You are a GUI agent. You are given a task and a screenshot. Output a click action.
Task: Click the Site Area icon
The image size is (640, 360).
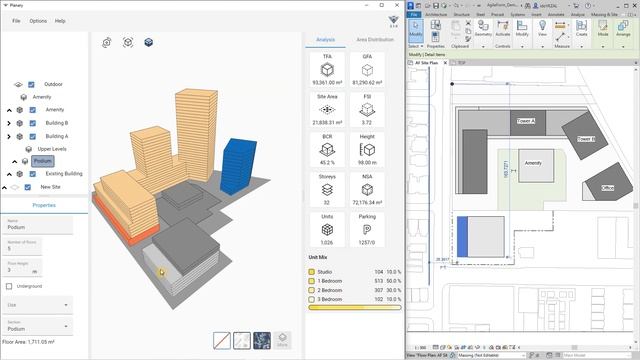(327, 109)
